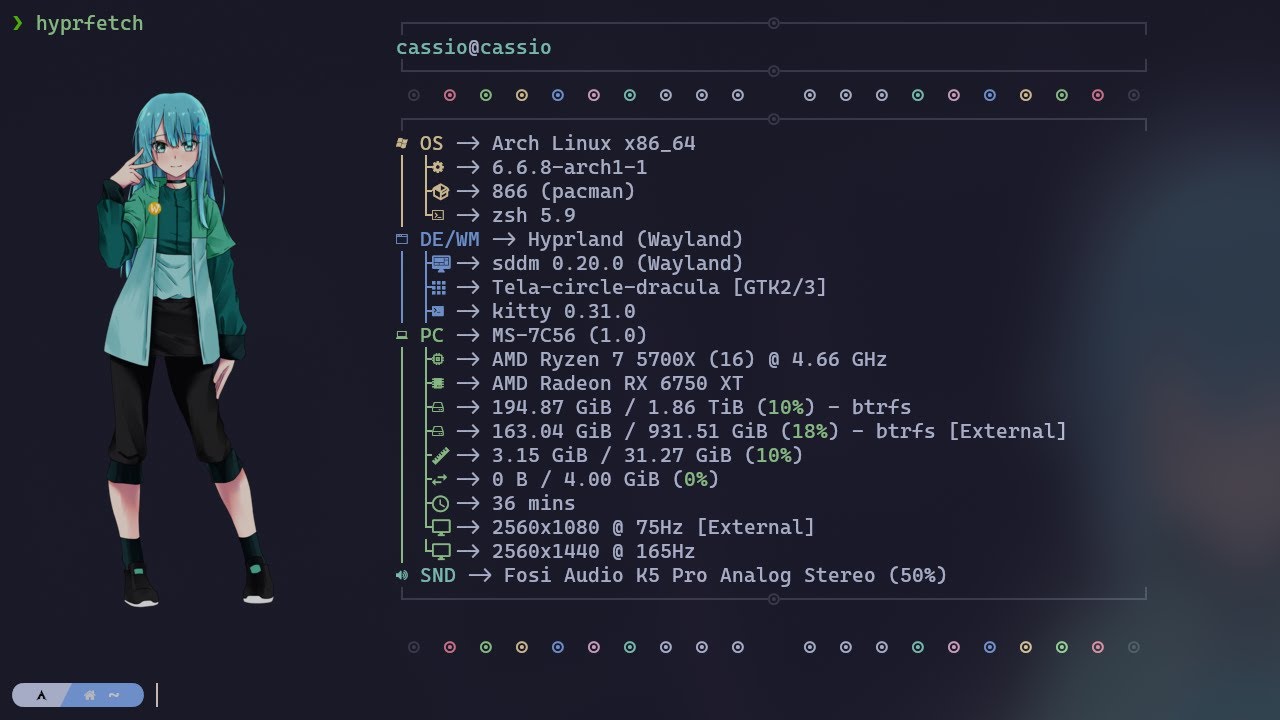Click the GPU card icon beside AMD Radeon RX
The image size is (1280, 720).
point(438,383)
